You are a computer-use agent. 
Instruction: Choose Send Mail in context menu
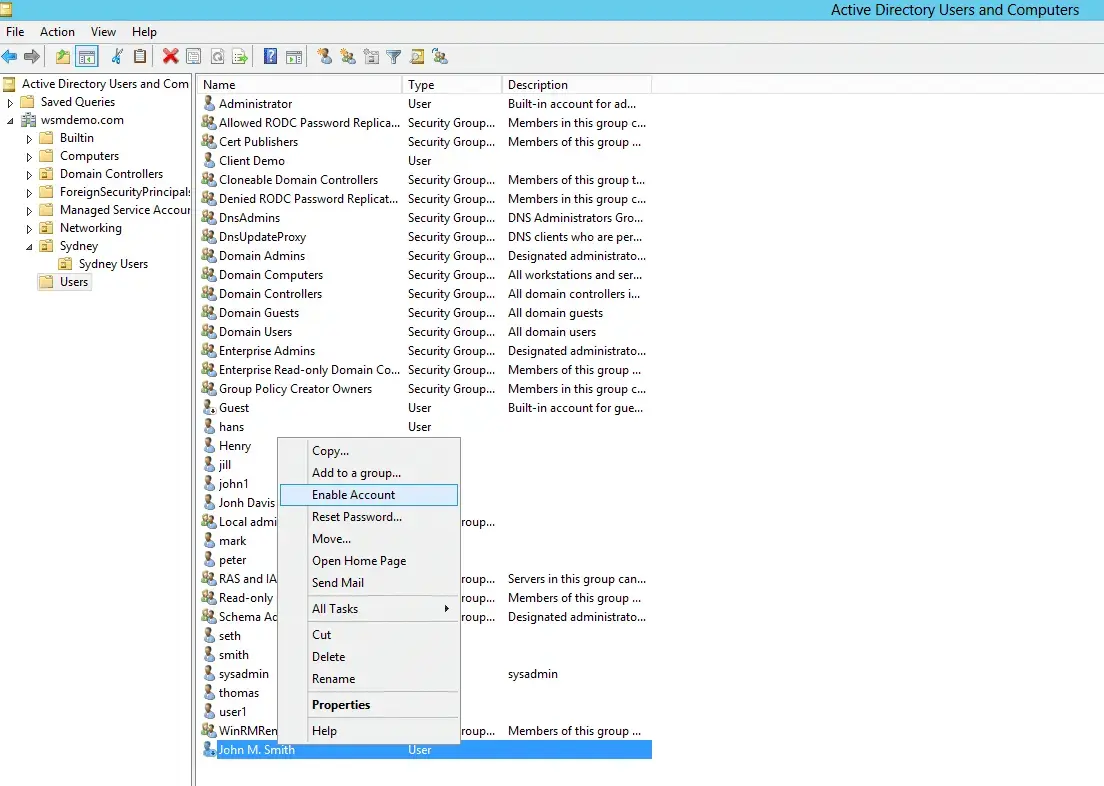[369, 582]
